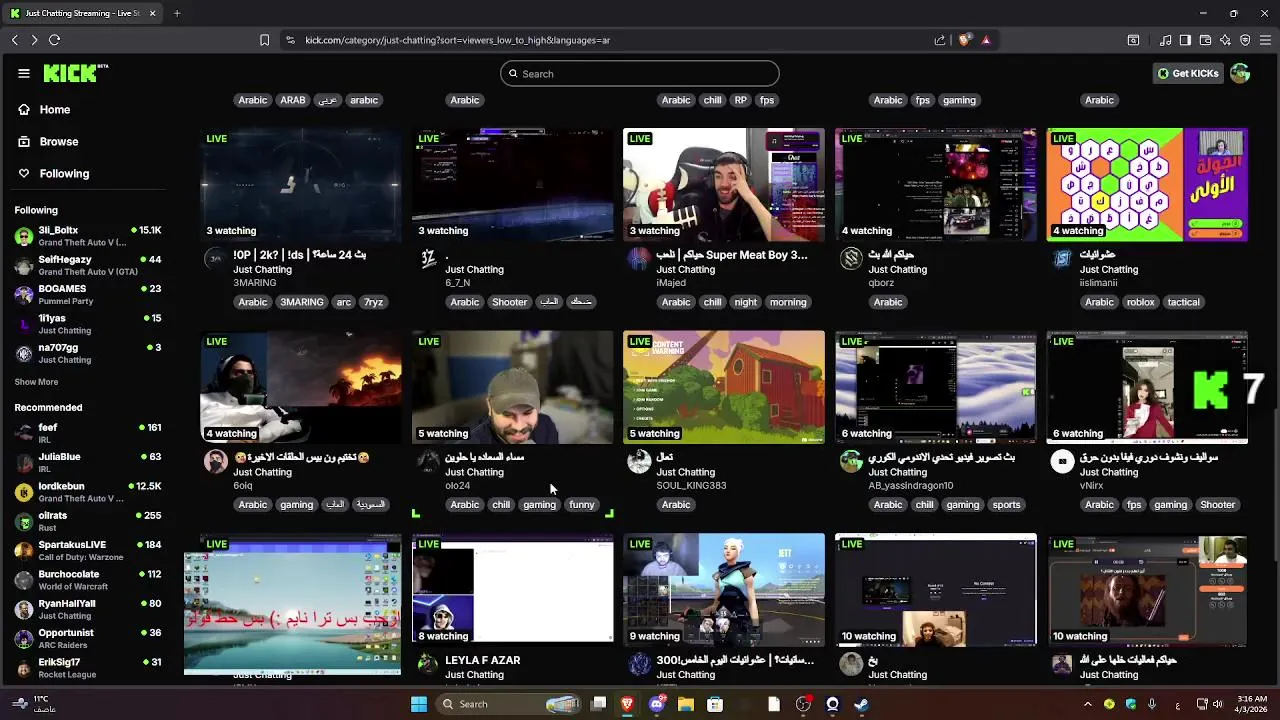Open the 6oiq channel avatar
This screenshot has height=720, width=1280.
(x=215, y=461)
